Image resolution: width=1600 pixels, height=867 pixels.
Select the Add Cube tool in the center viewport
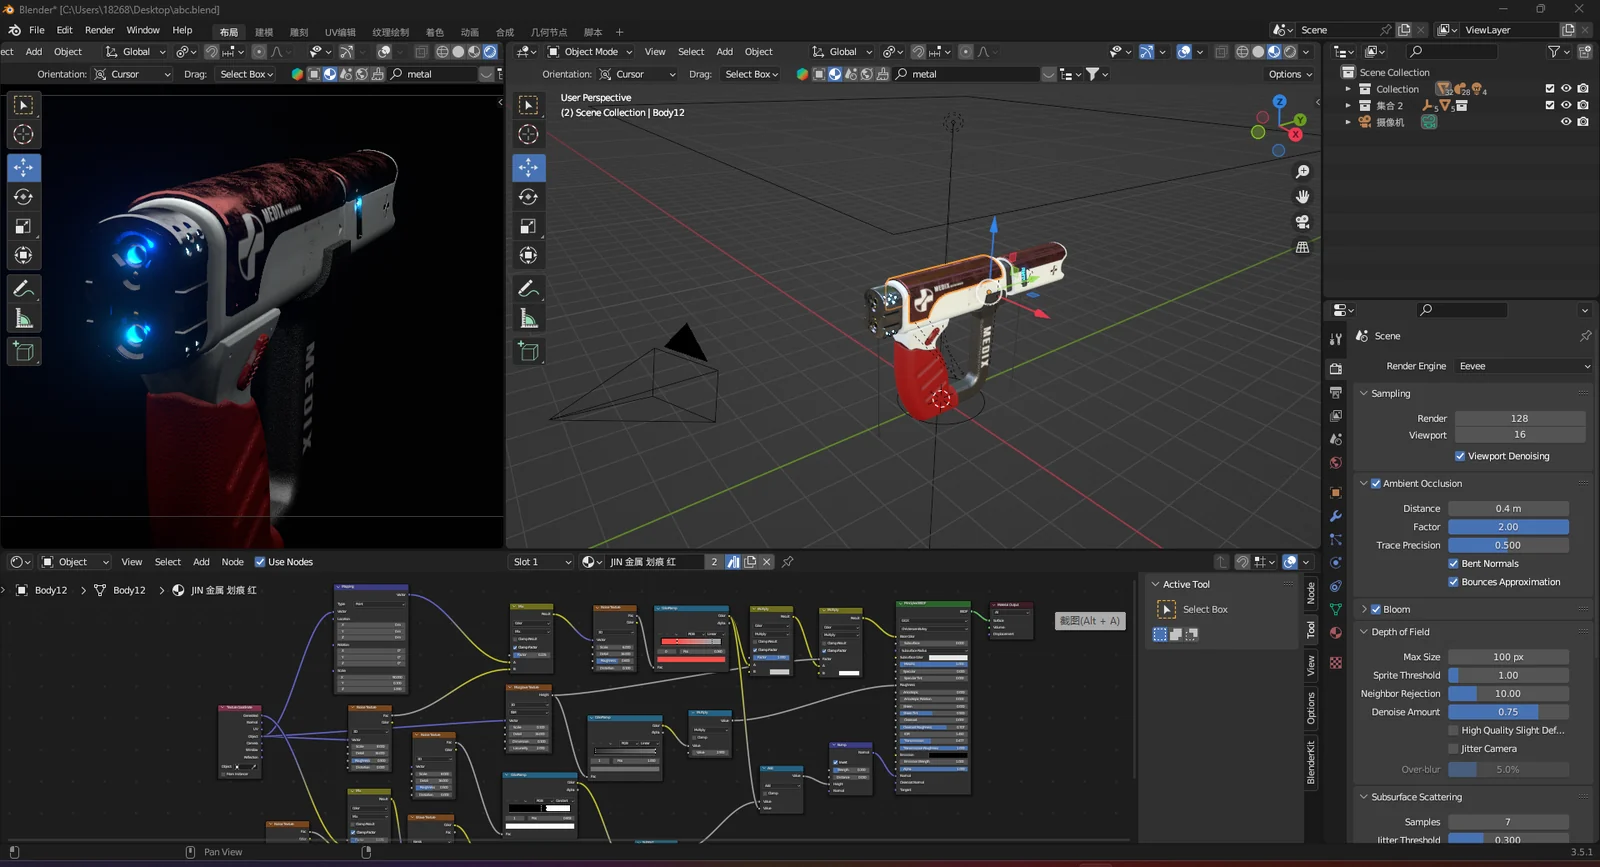pos(529,351)
